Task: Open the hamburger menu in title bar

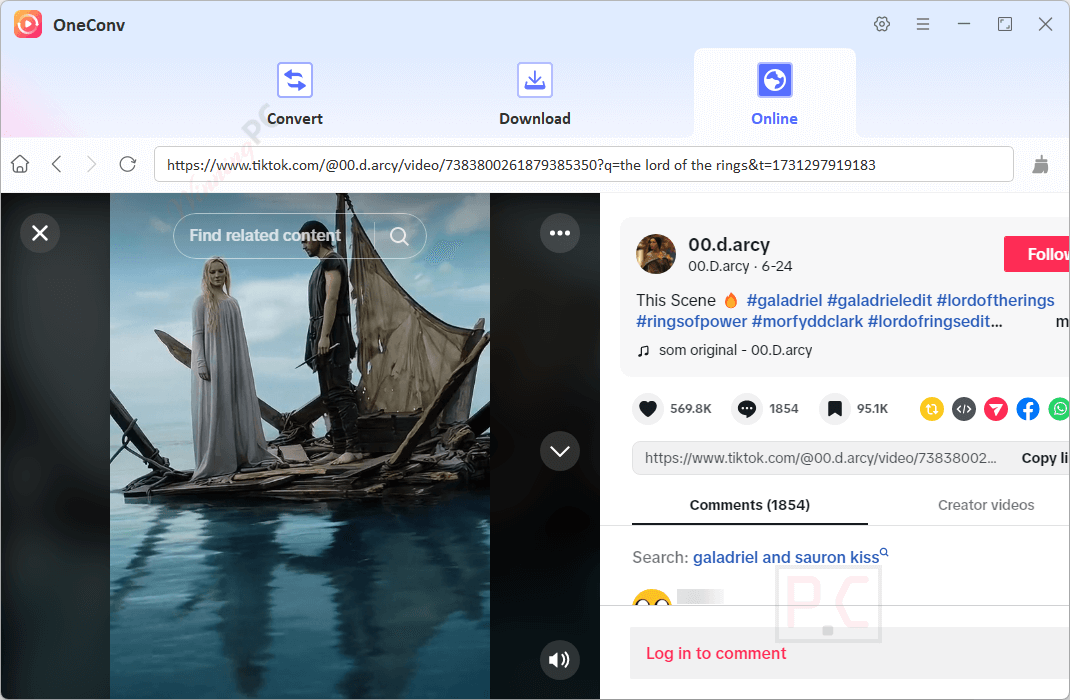Action: 923,25
